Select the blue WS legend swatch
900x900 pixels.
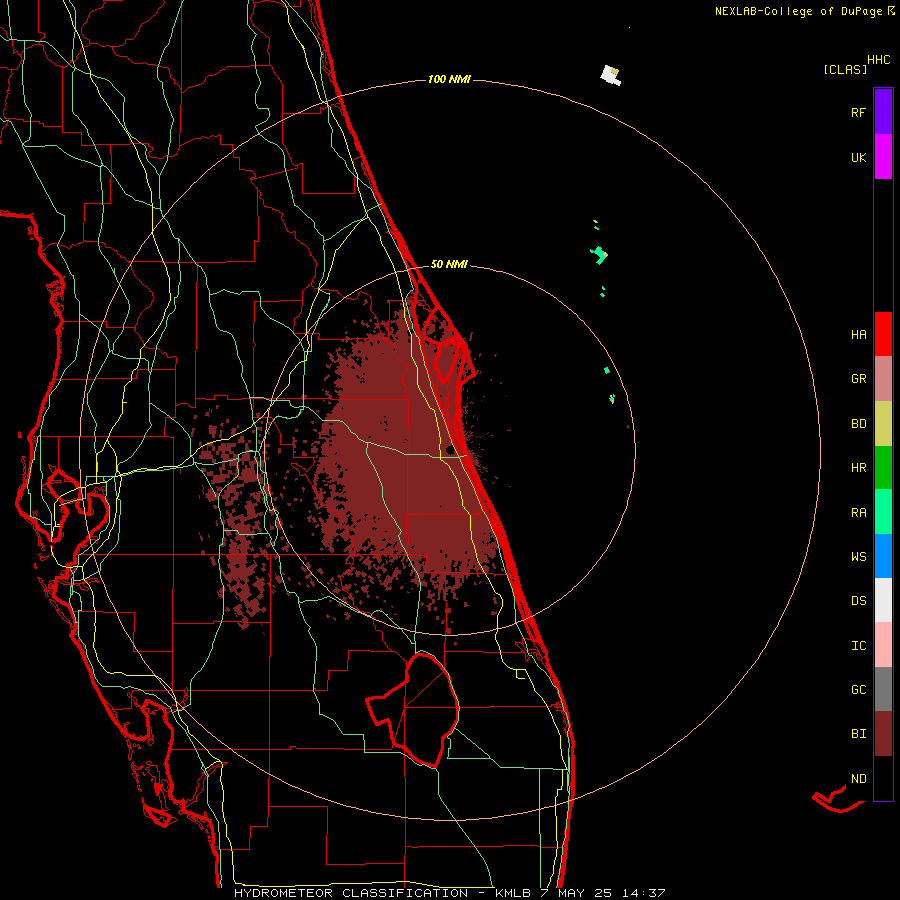(883, 556)
